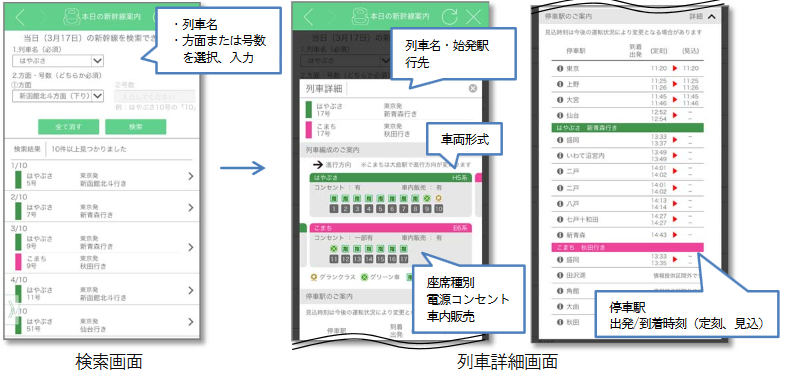Screen dimensions: 786x373
Task: Click the pink こまち E6系 formation header
Action: tap(391, 228)
